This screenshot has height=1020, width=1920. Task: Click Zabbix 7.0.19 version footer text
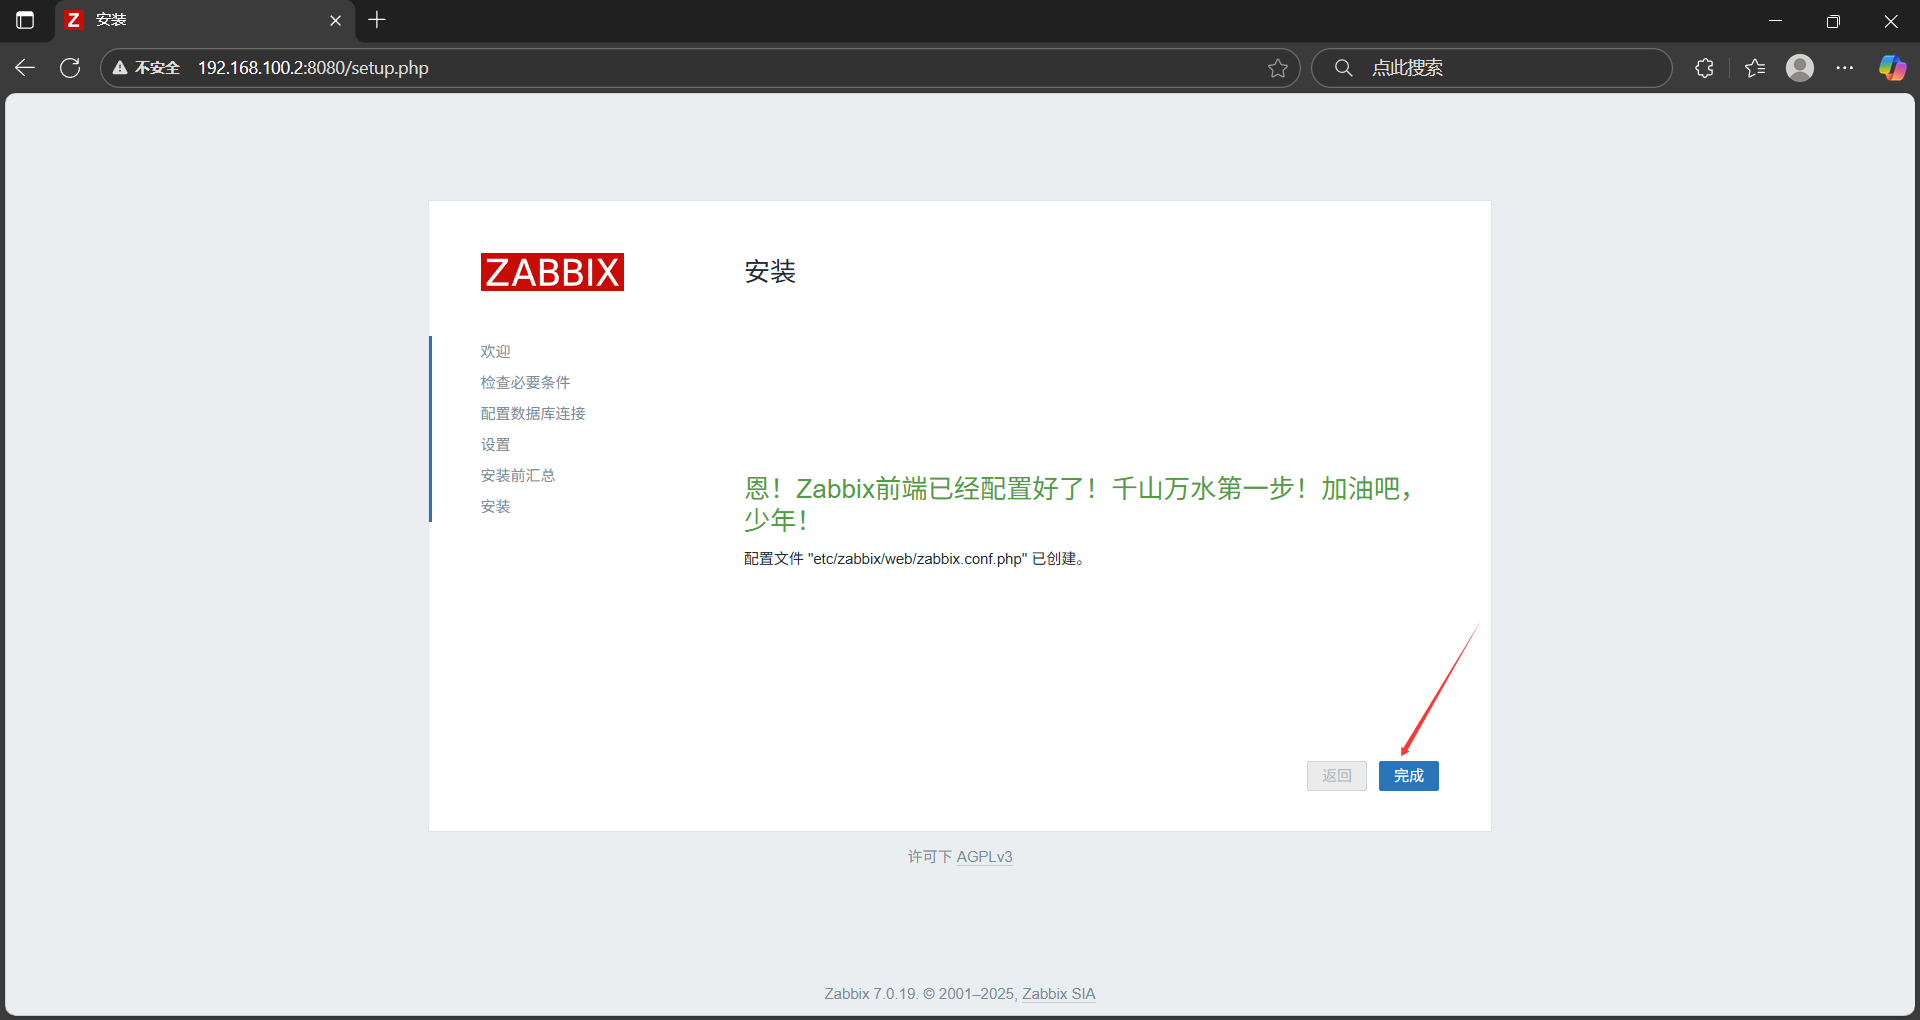[x=870, y=994]
